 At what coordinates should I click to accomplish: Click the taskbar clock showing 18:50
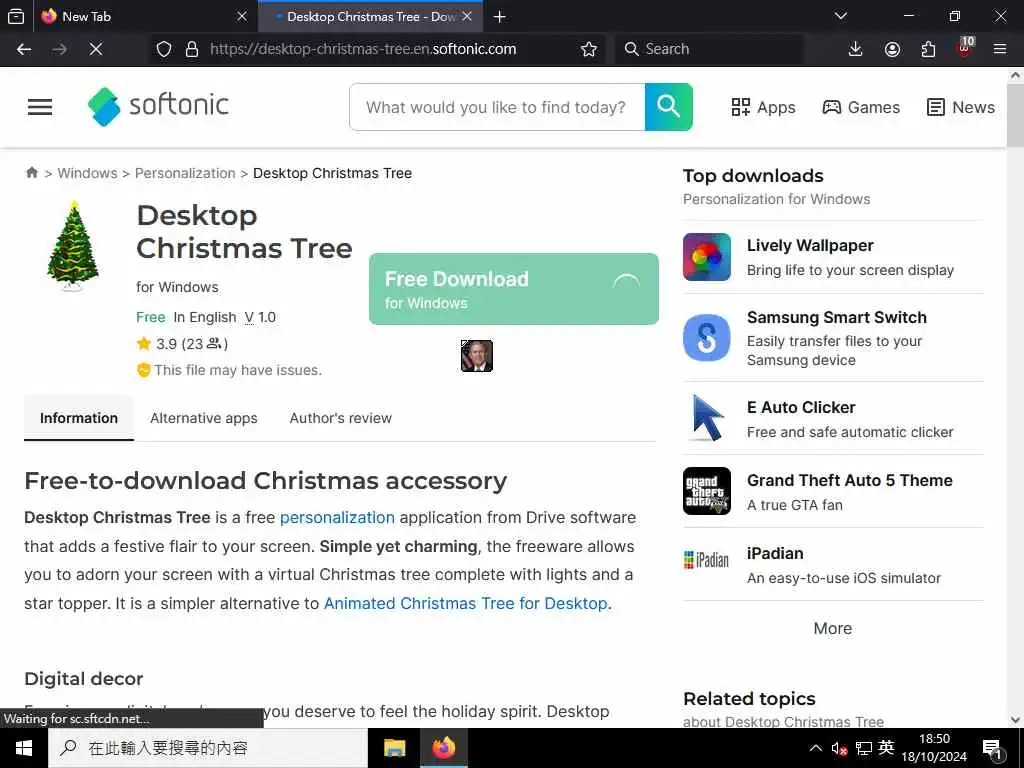pos(934,748)
